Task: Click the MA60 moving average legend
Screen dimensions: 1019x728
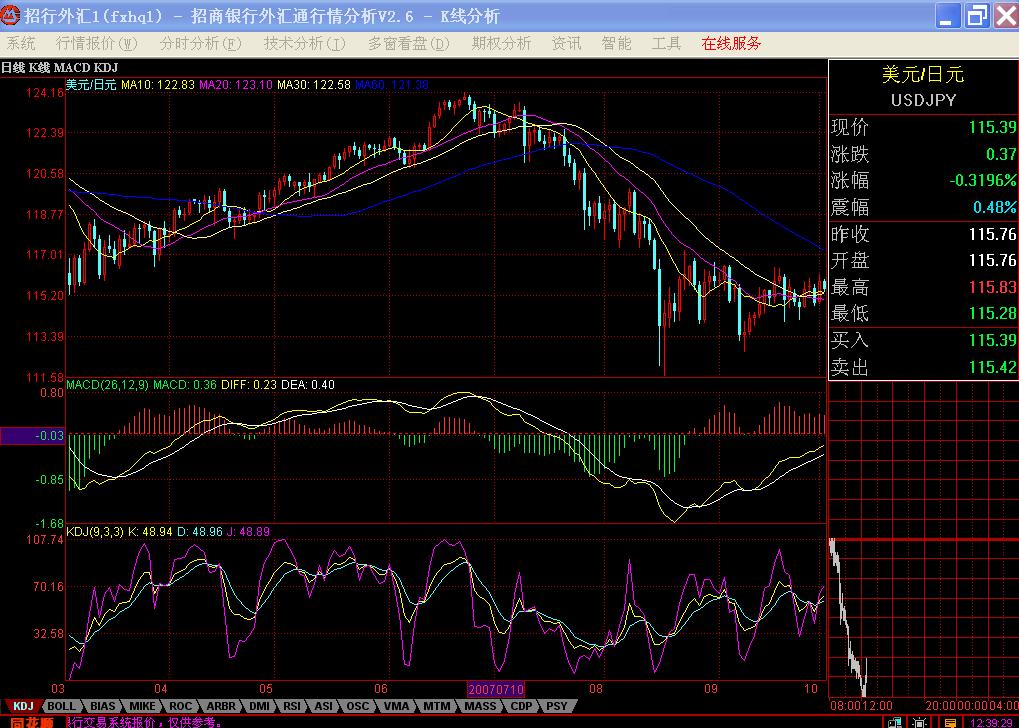Action: click(392, 84)
